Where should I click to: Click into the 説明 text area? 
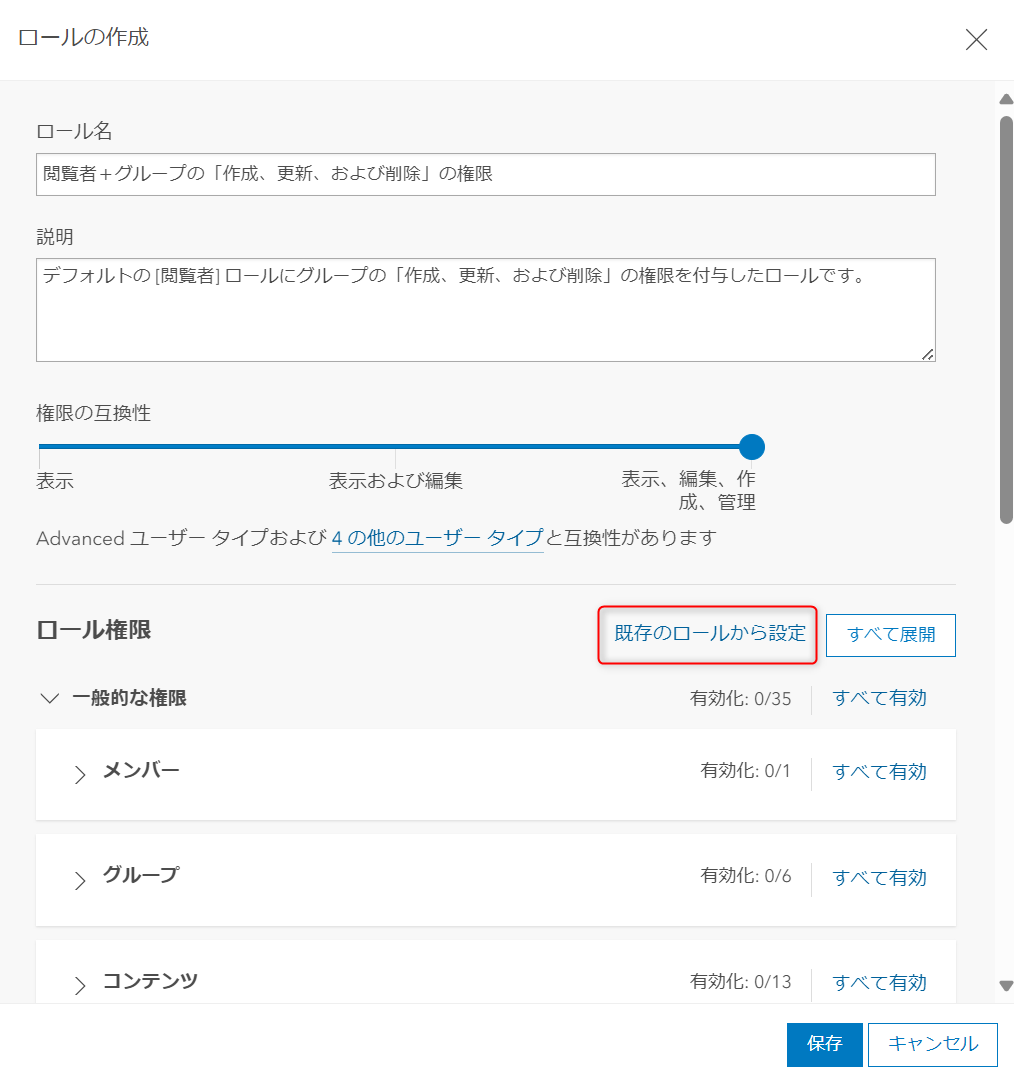tap(485, 310)
